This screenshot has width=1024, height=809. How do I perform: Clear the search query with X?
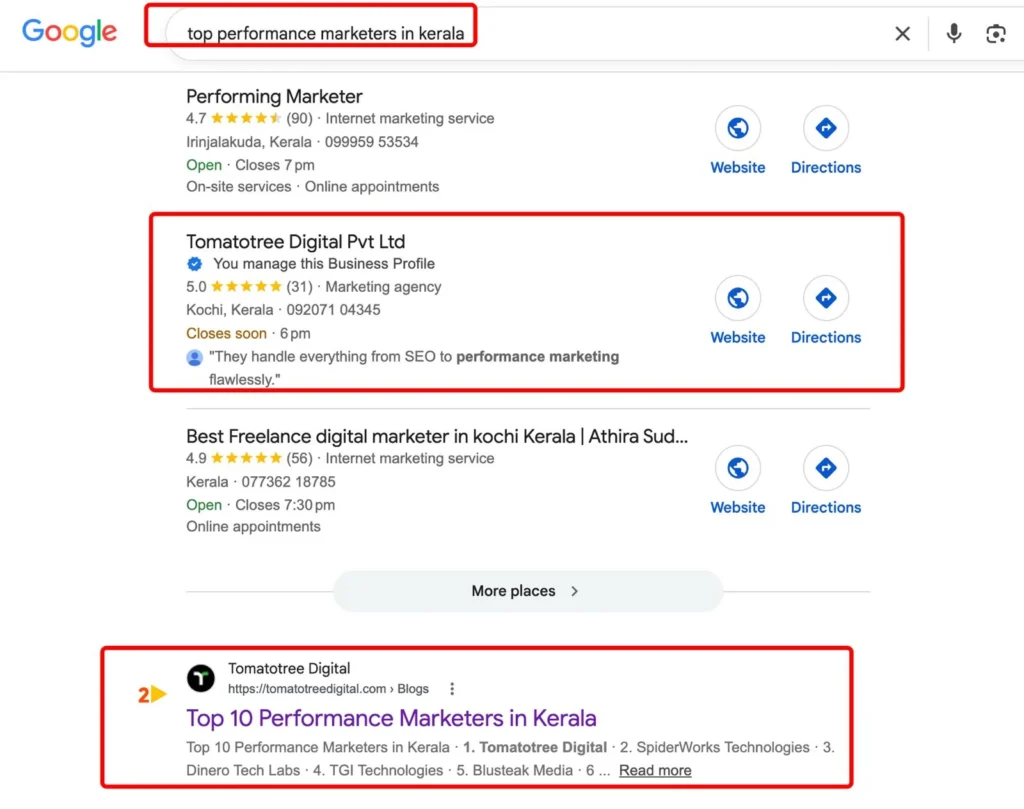click(903, 33)
